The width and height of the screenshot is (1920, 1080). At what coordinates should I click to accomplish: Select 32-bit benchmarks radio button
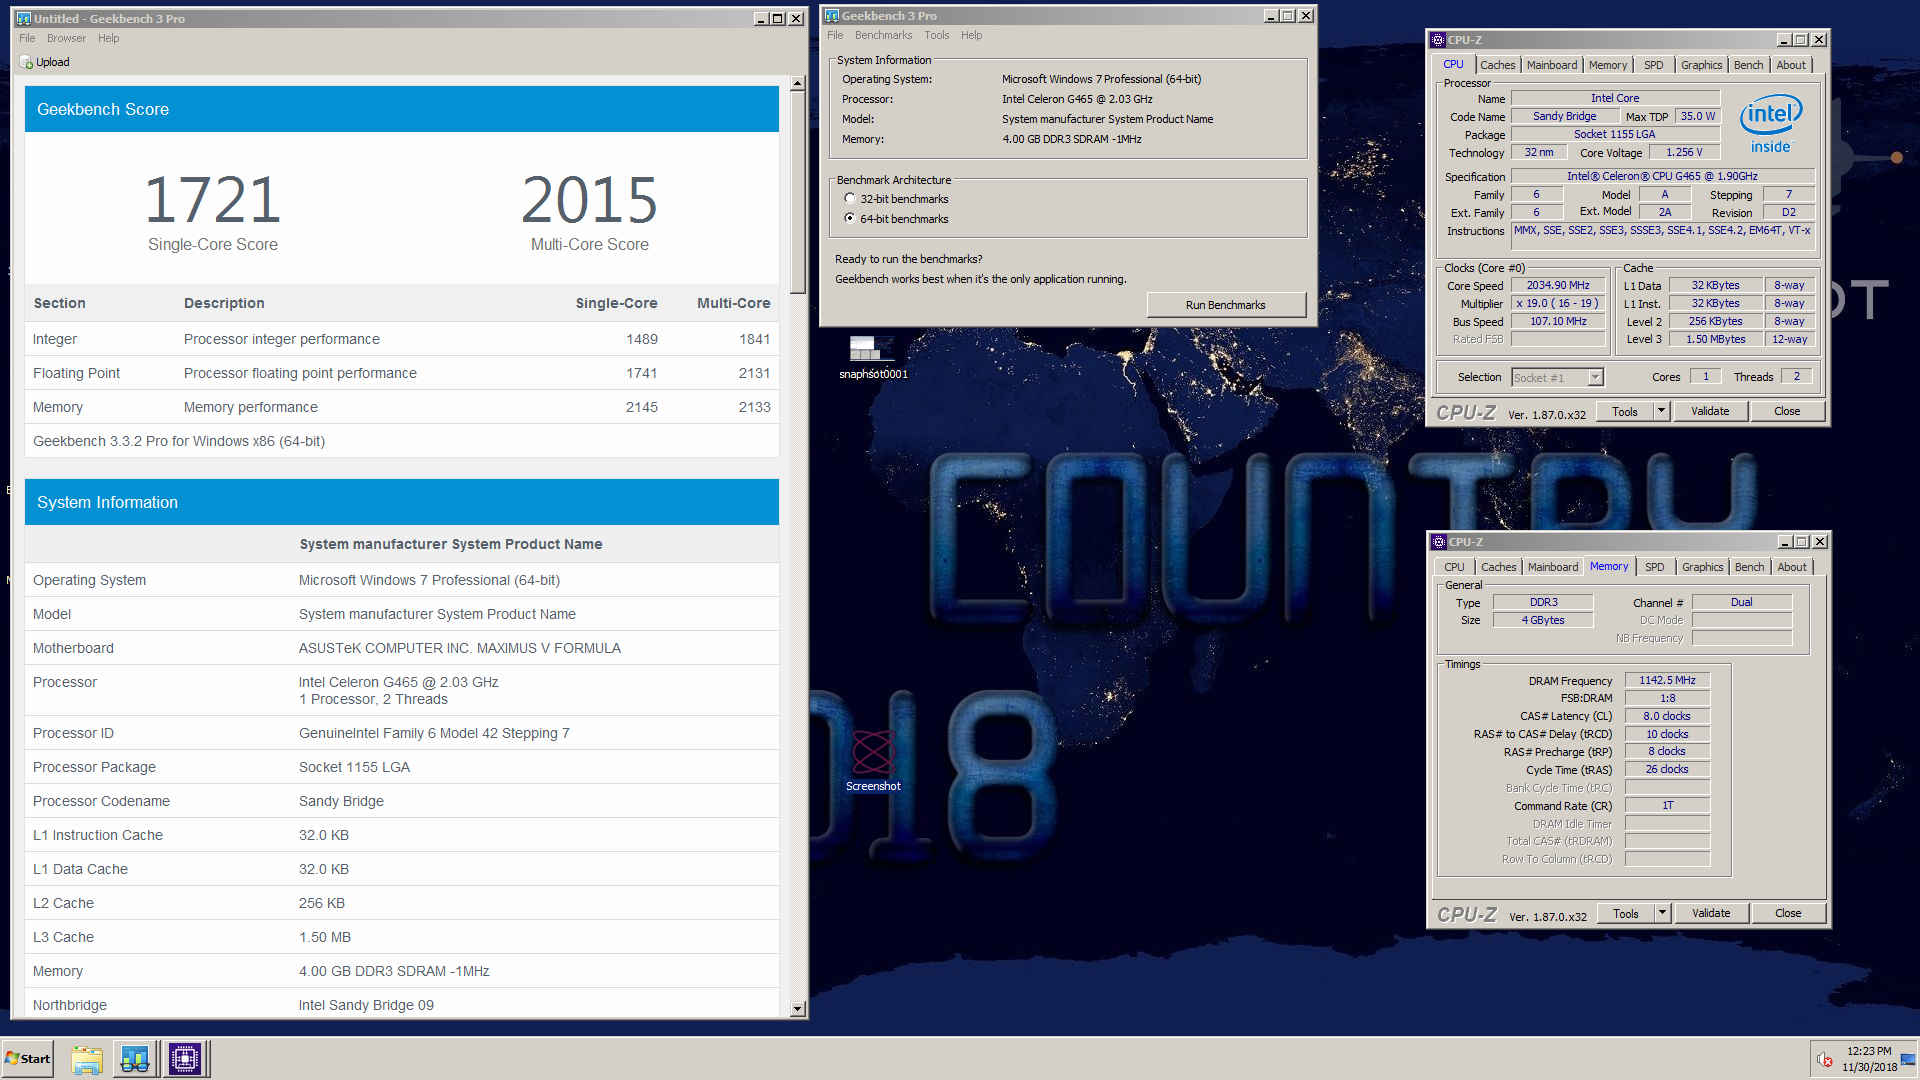(x=850, y=199)
